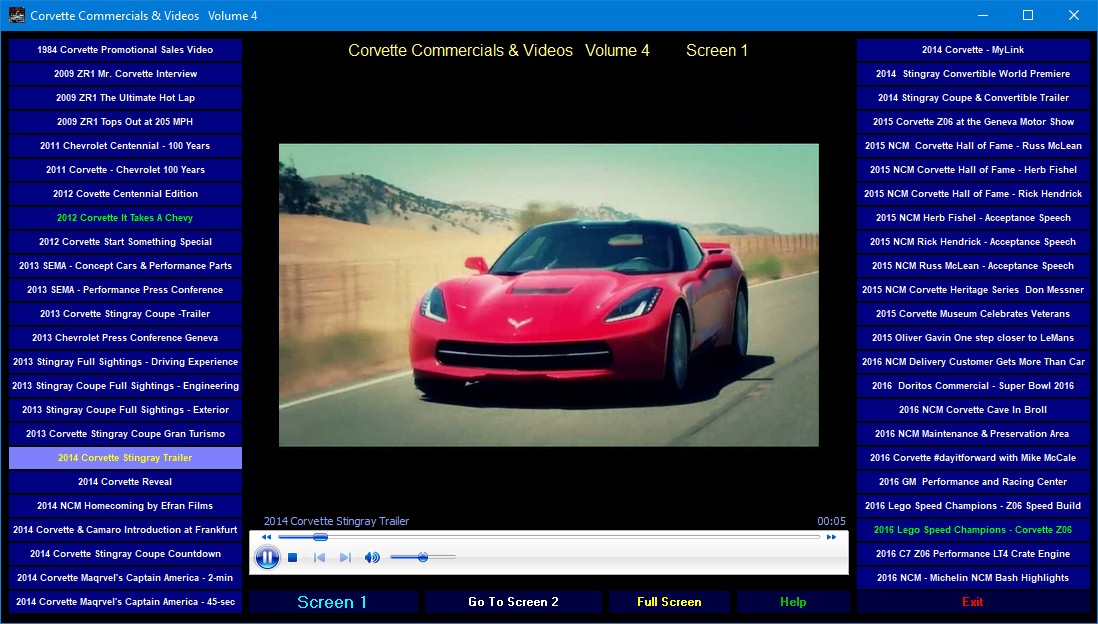
Task: Adjust the volume slider
Action: pyautogui.click(x=423, y=557)
